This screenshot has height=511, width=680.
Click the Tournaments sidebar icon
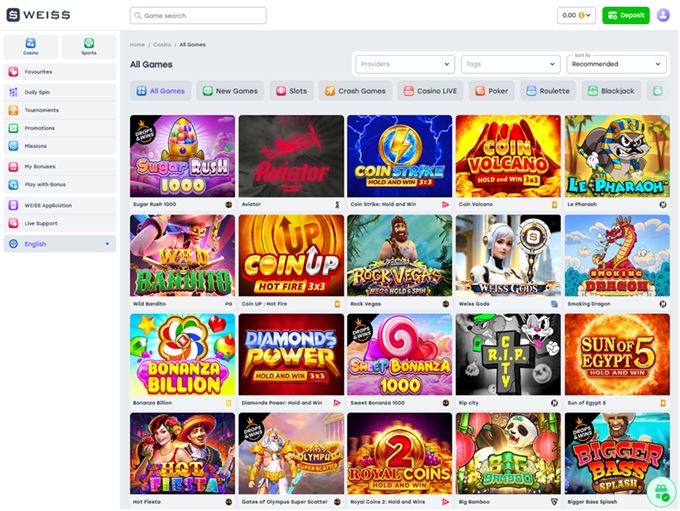[x=14, y=110]
